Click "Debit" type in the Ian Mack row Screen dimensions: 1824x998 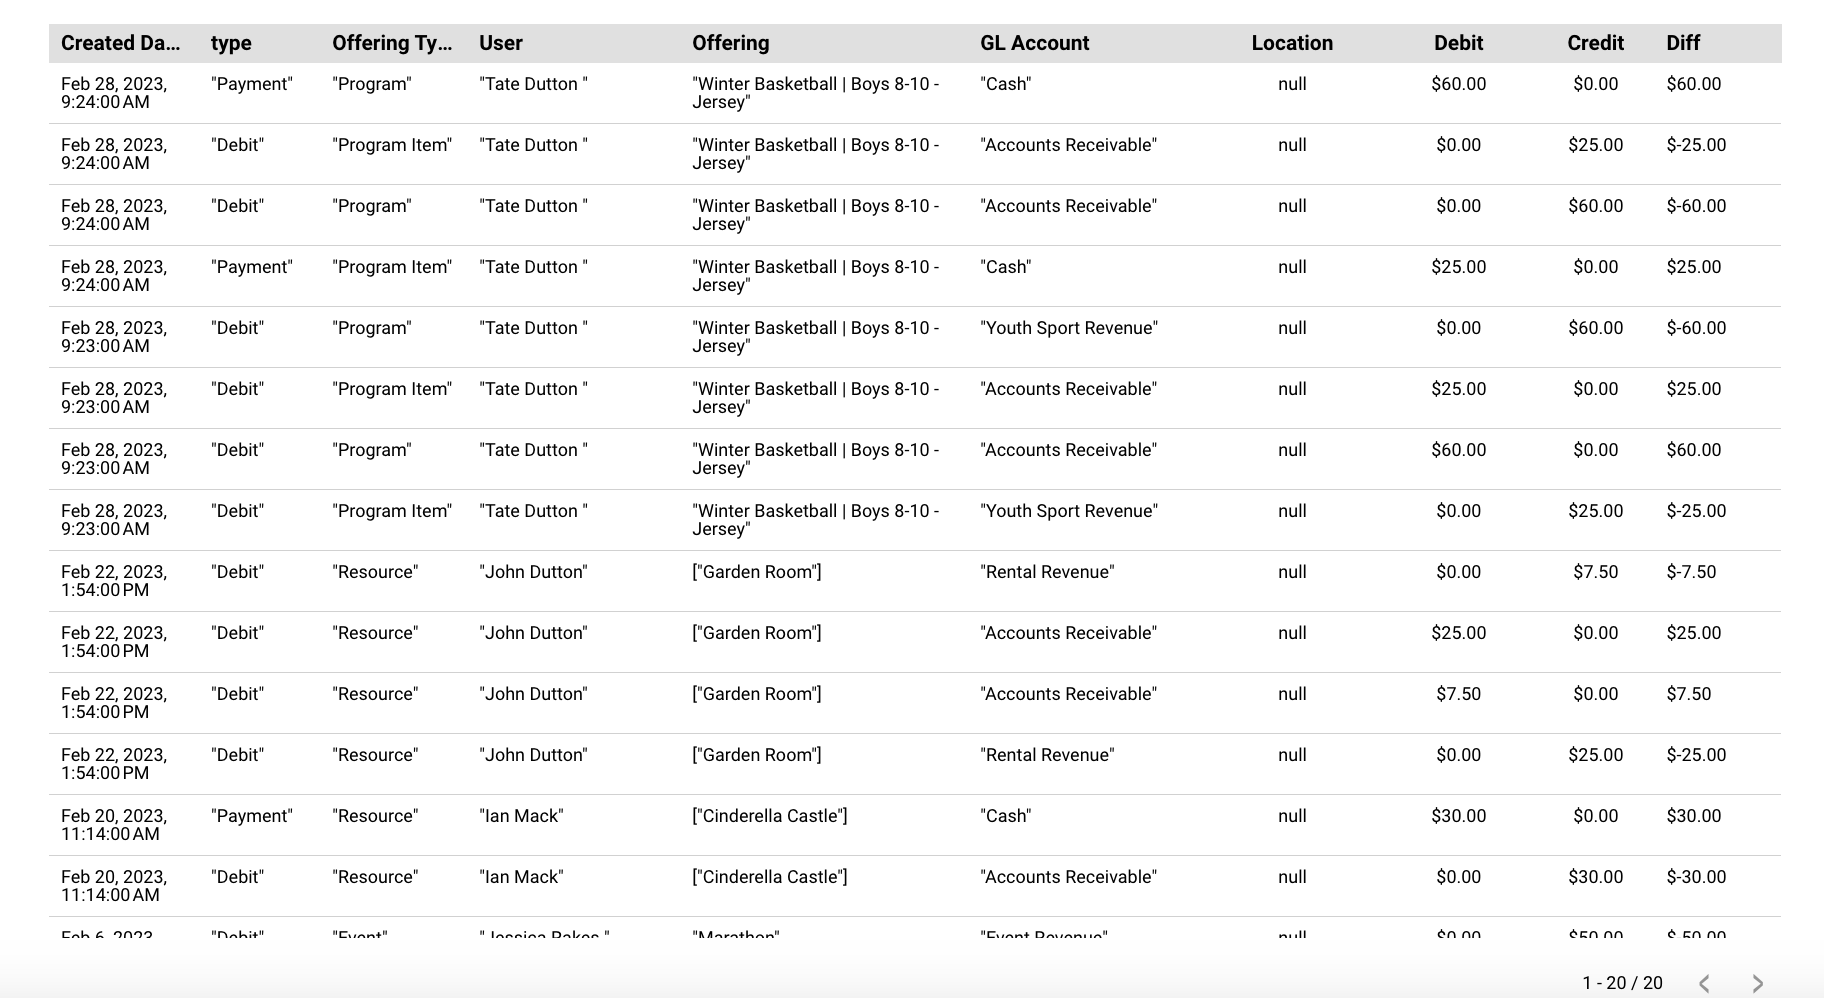coord(237,877)
